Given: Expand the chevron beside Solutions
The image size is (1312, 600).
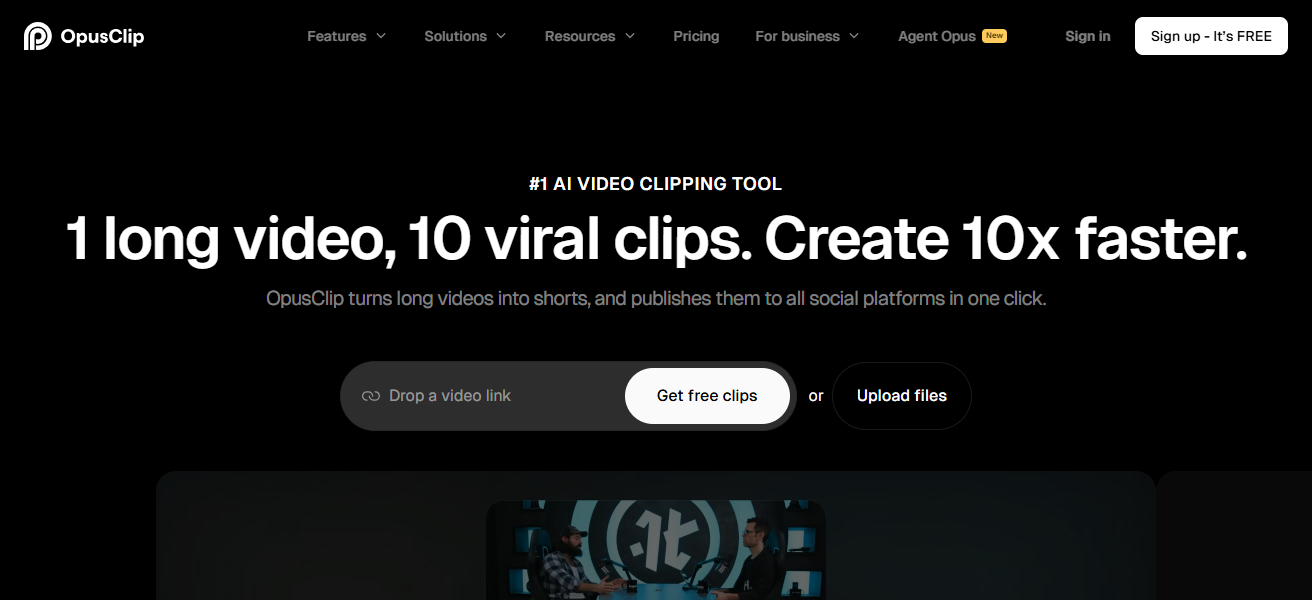Looking at the screenshot, I should [501, 36].
